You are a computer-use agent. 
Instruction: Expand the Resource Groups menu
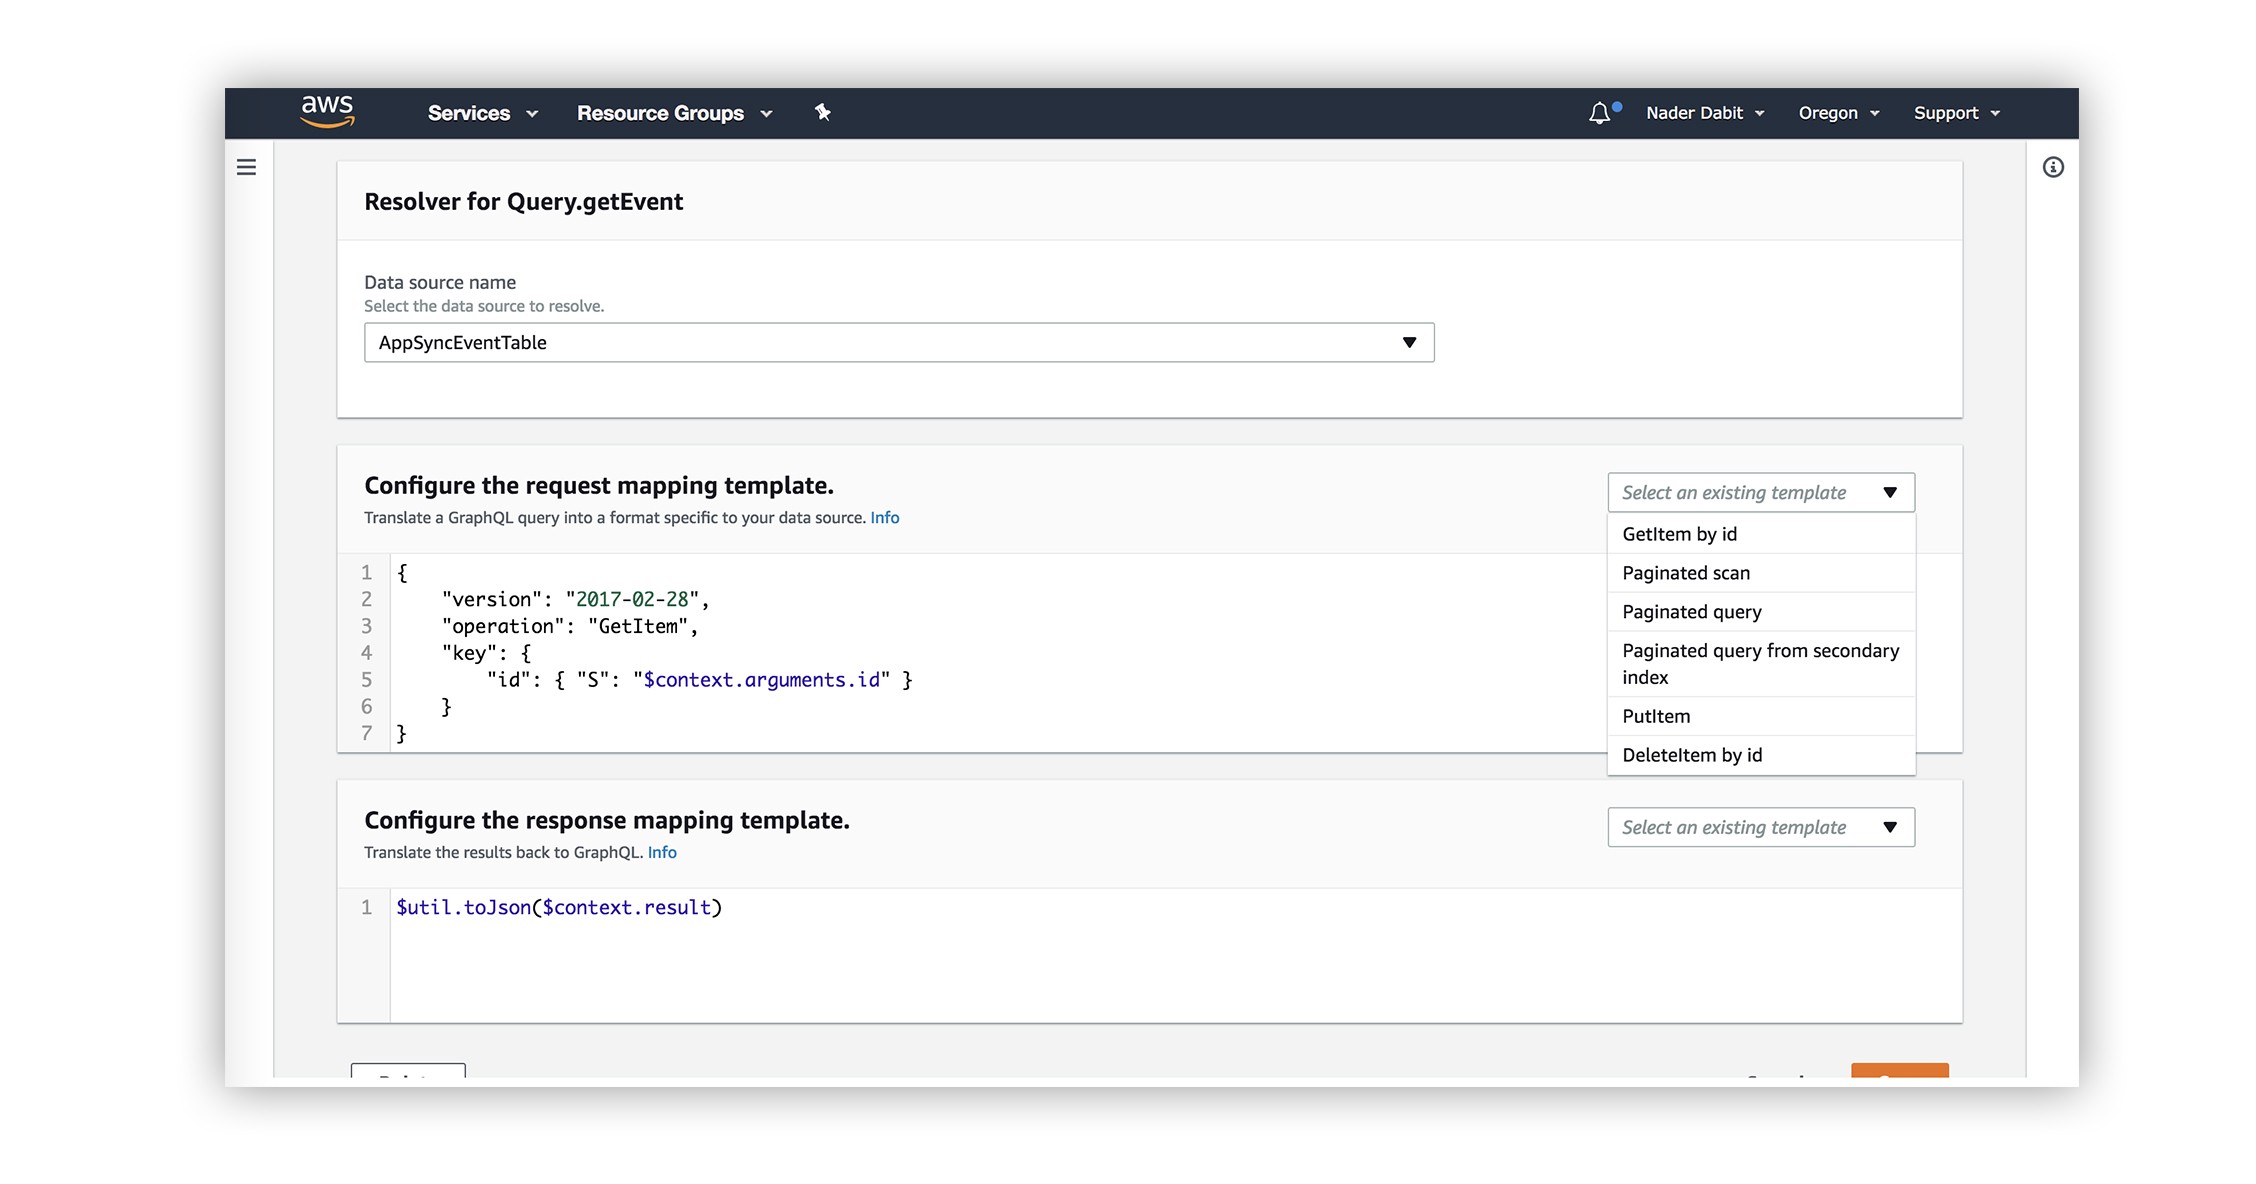[x=674, y=113]
